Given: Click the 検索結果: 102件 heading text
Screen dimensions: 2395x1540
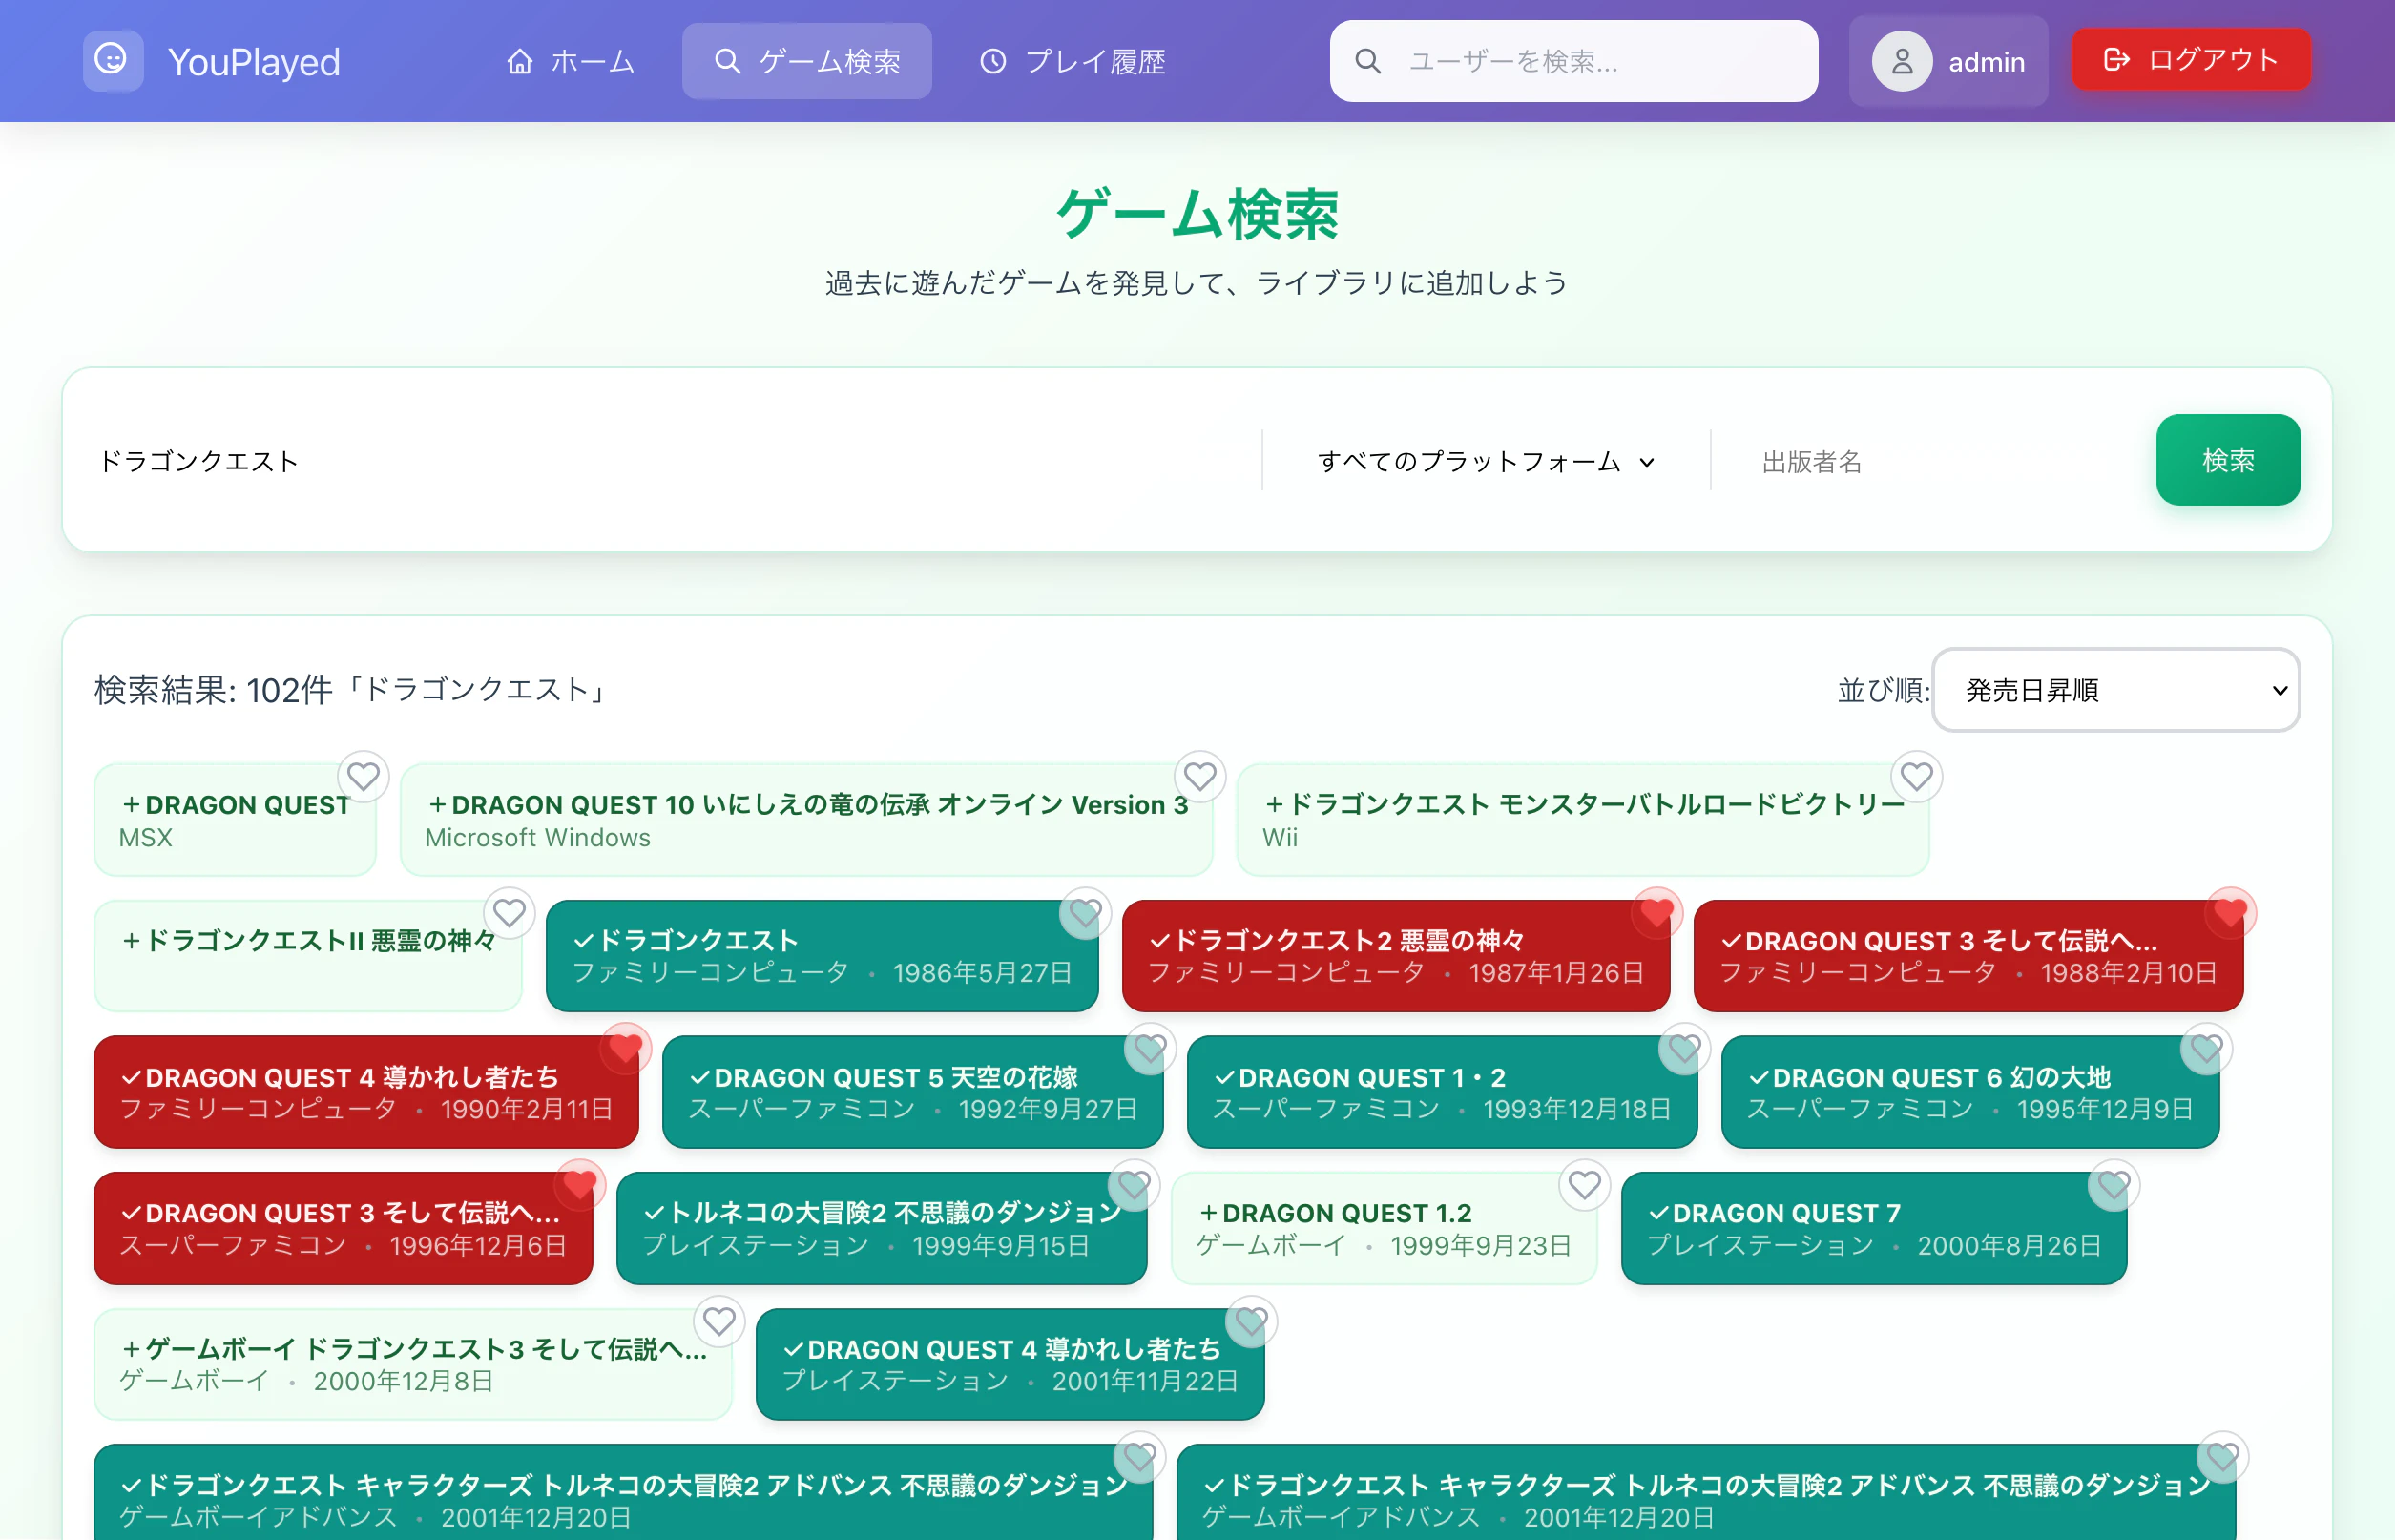Looking at the screenshot, I should click(x=352, y=690).
